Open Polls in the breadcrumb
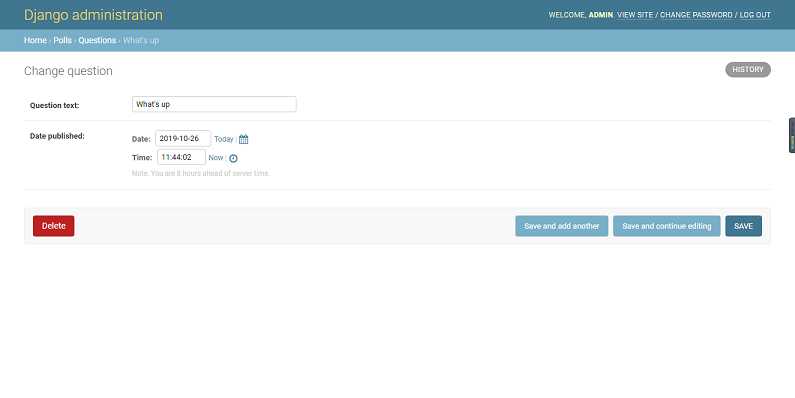This screenshot has width=795, height=398. [62, 40]
